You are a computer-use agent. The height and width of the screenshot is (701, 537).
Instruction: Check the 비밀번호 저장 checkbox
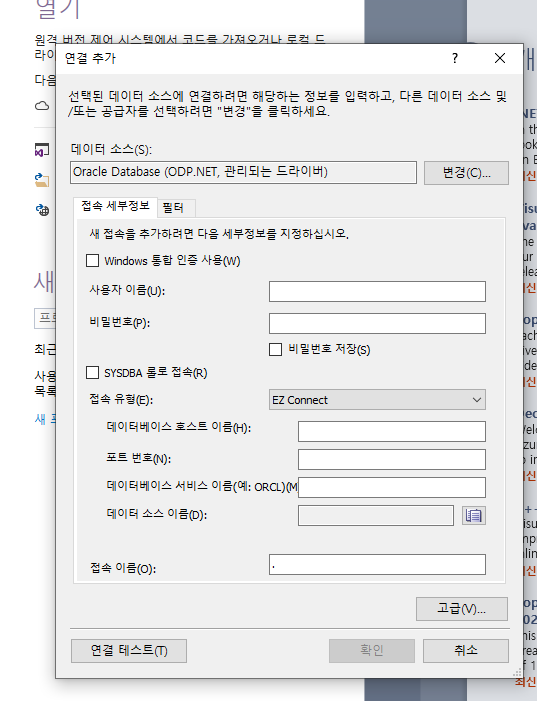[275, 349]
